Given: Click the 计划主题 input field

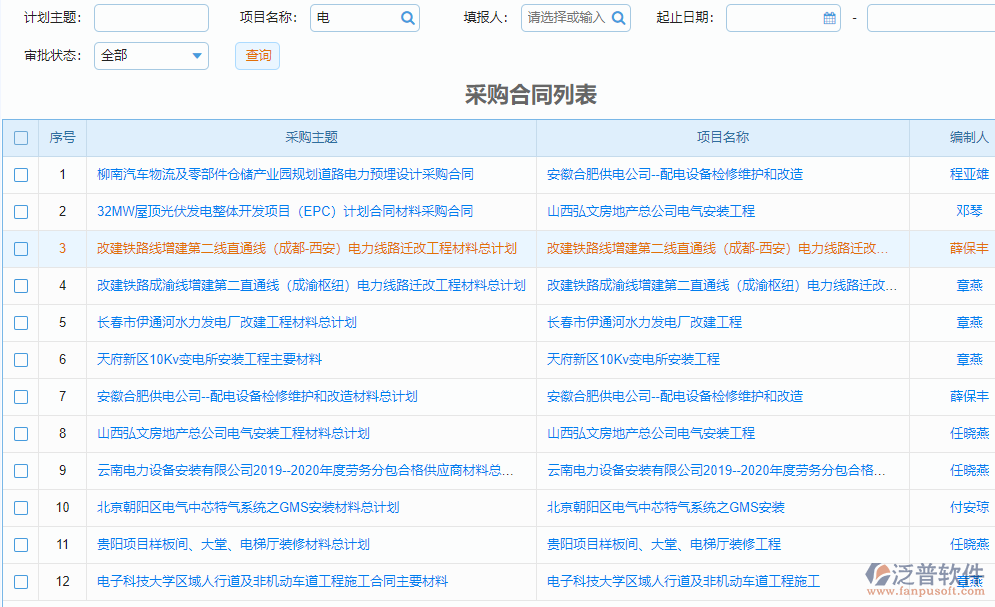Looking at the screenshot, I should click(150, 18).
